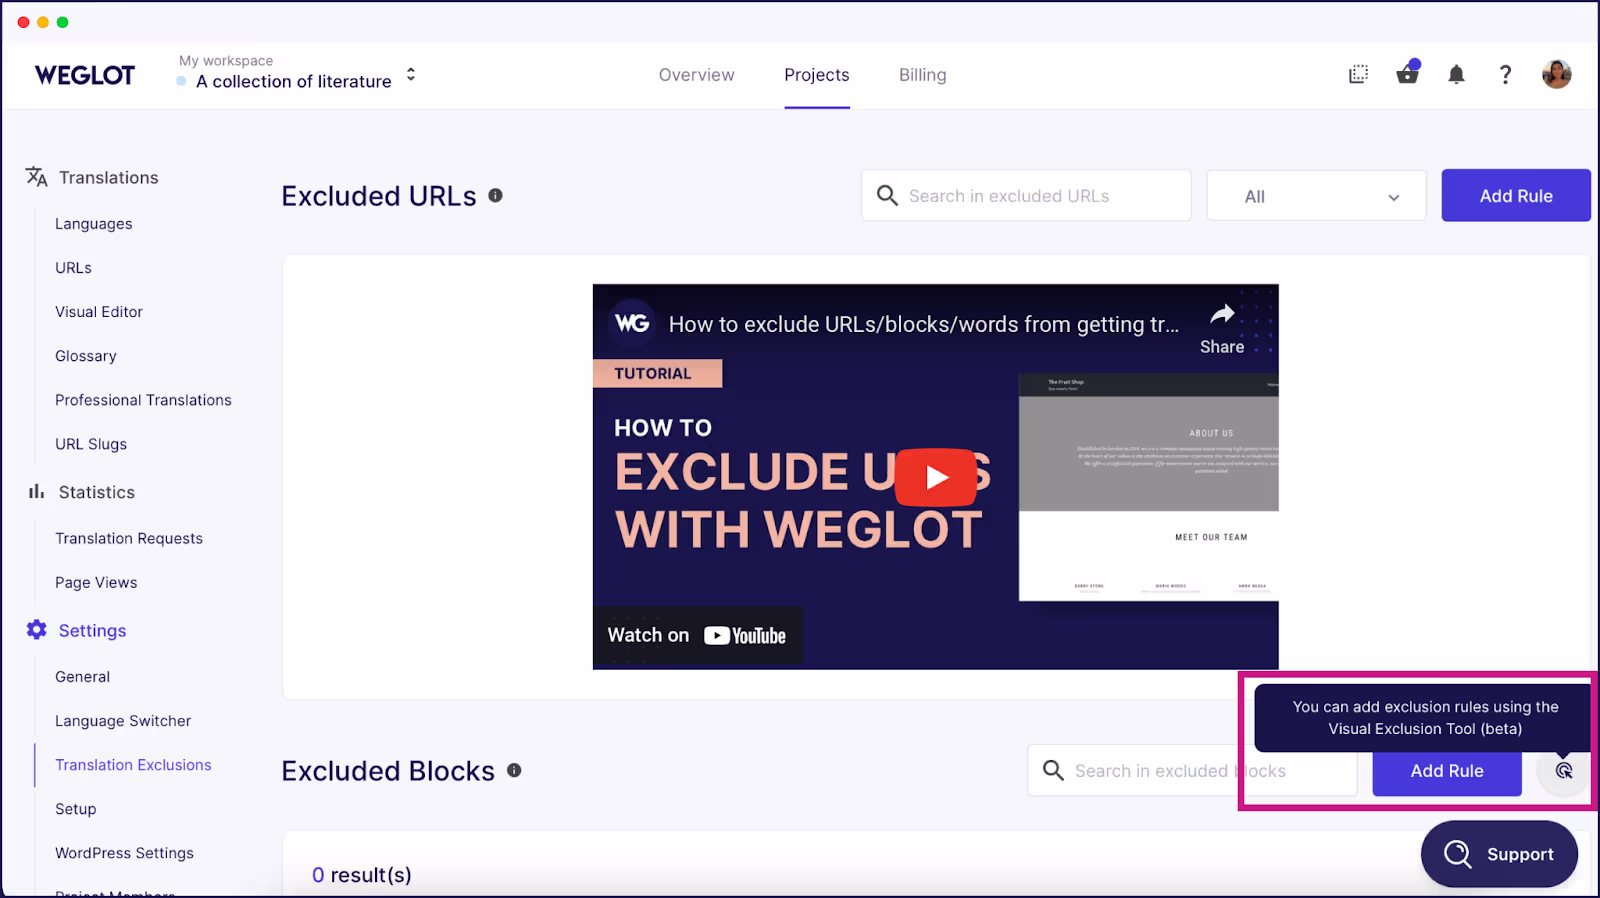Click the Settings section header

[x=92, y=630]
